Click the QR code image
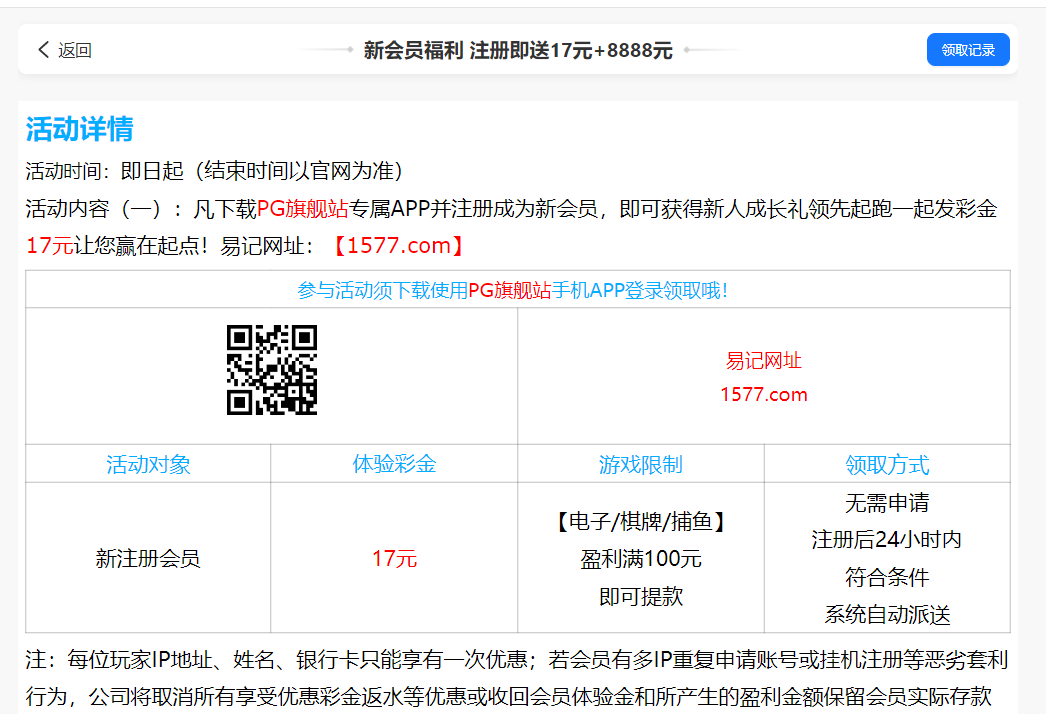Viewport: 1046px width, 714px height. pos(271,370)
